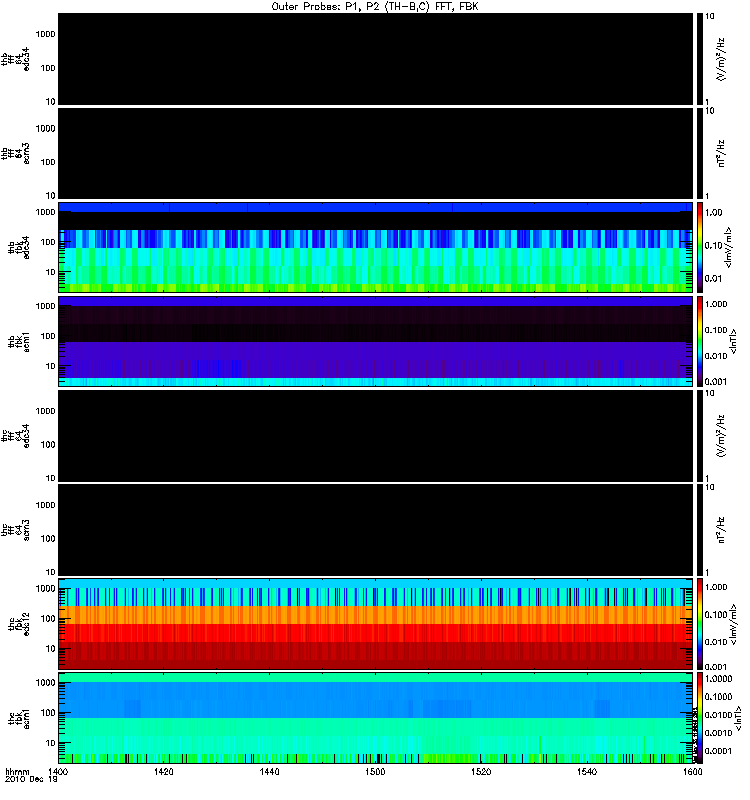Viewport: 750px width, 800px height.
Task: Click the thc fbk scm1 bottom spectrogram
Action: click(376, 718)
